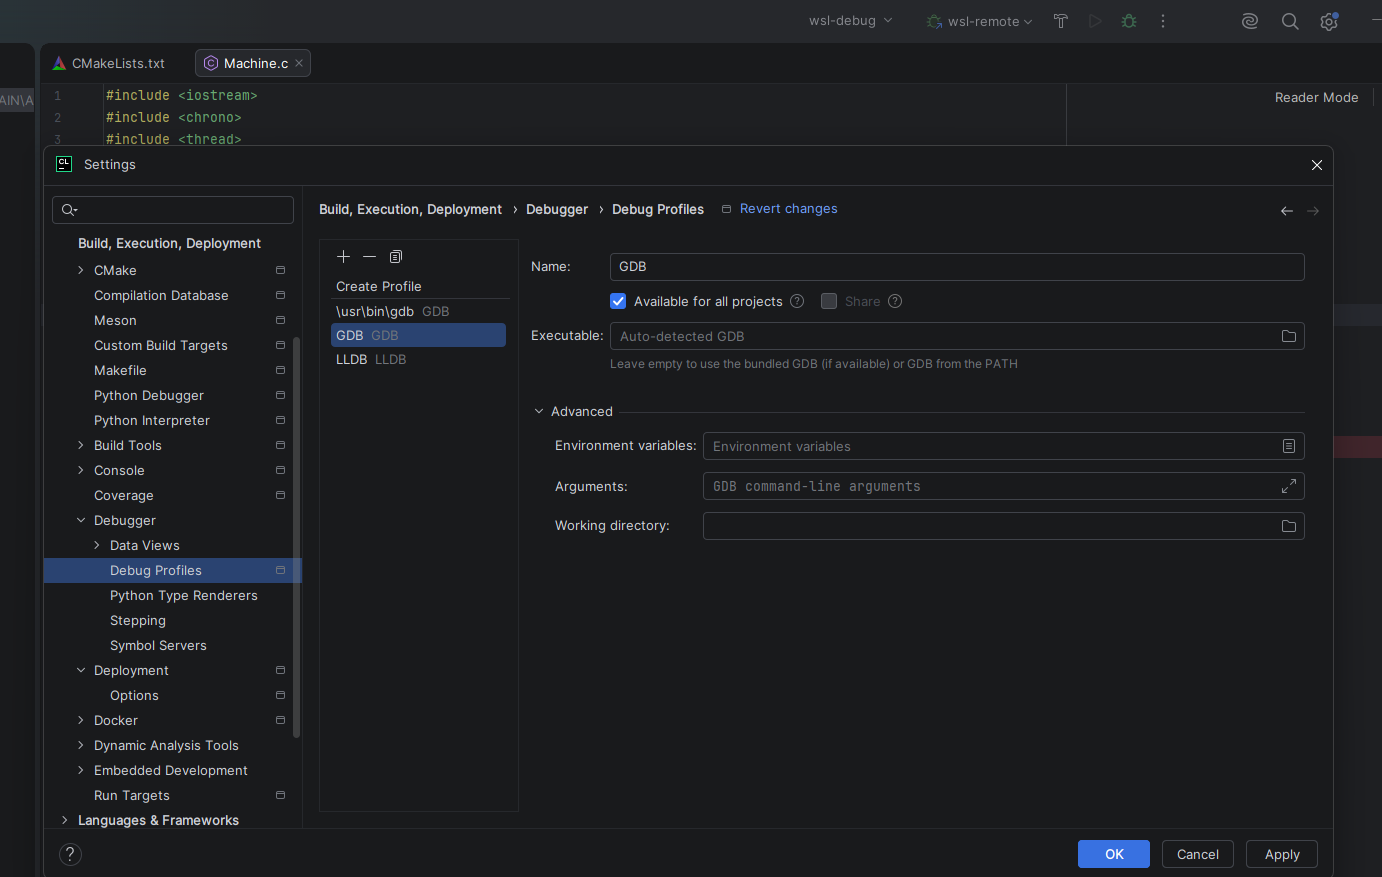The image size is (1382, 877).
Task: Close the Machine.c editor tab
Action: pos(299,63)
